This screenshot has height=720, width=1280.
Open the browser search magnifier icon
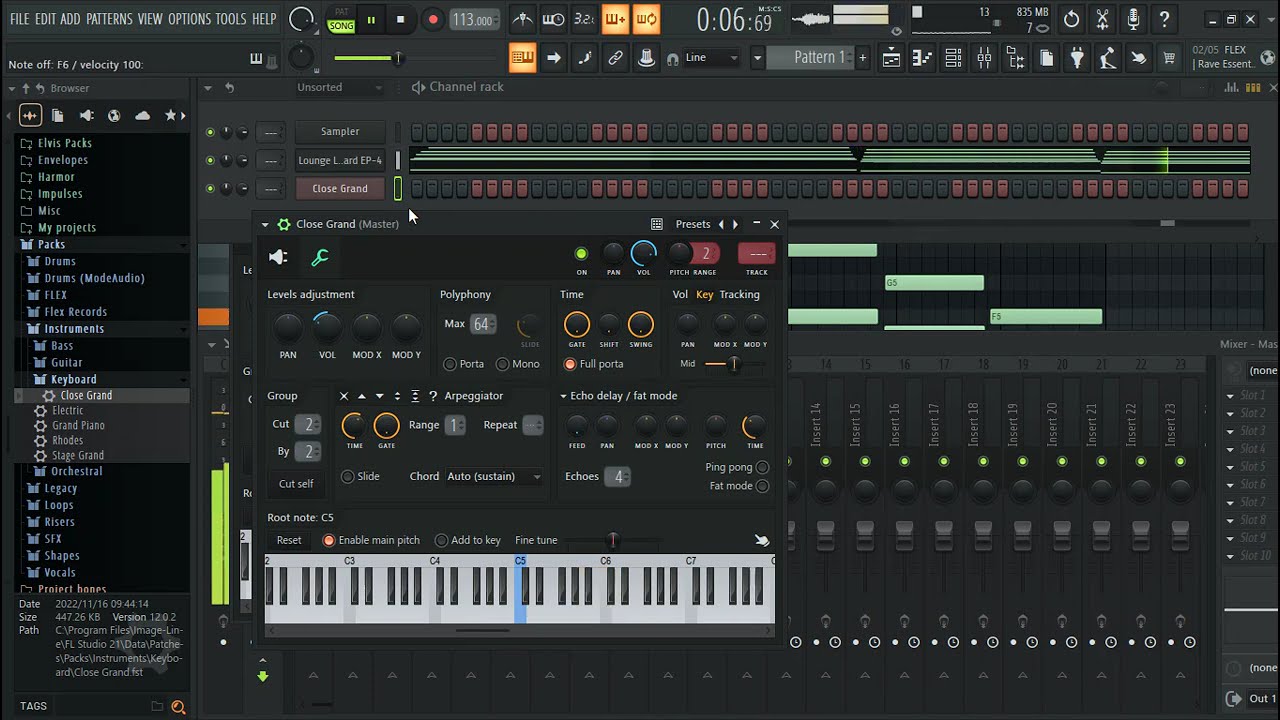click(x=178, y=707)
